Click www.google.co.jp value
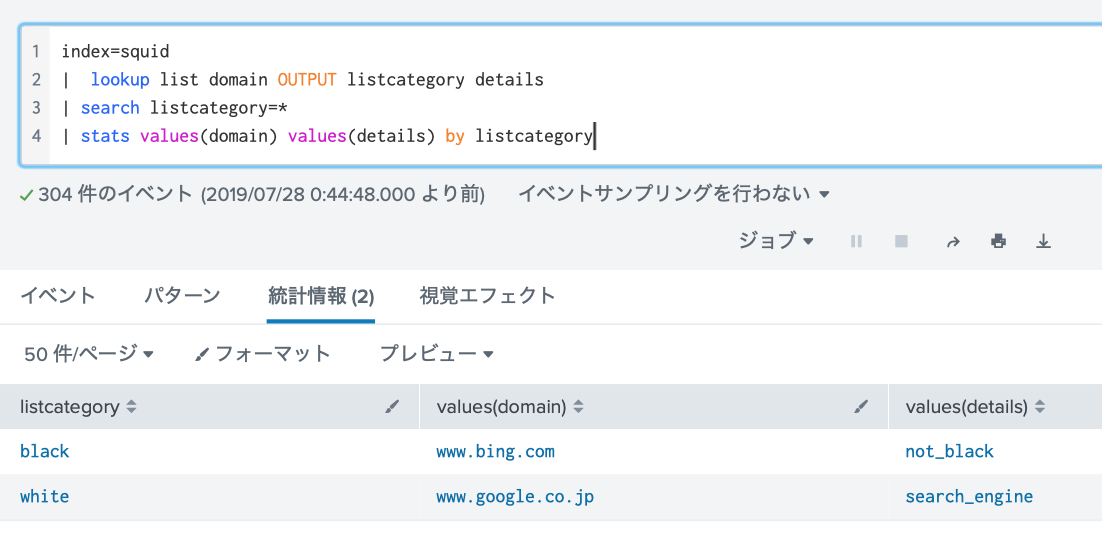The height and width of the screenshot is (534, 1102). click(x=515, y=497)
